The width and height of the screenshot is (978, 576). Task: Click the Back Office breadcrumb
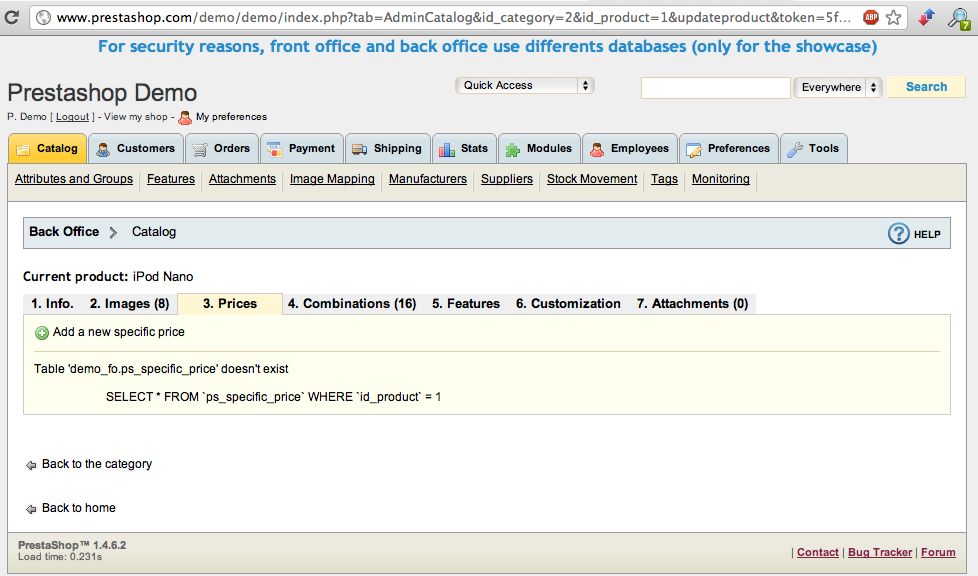pyautogui.click(x=64, y=232)
